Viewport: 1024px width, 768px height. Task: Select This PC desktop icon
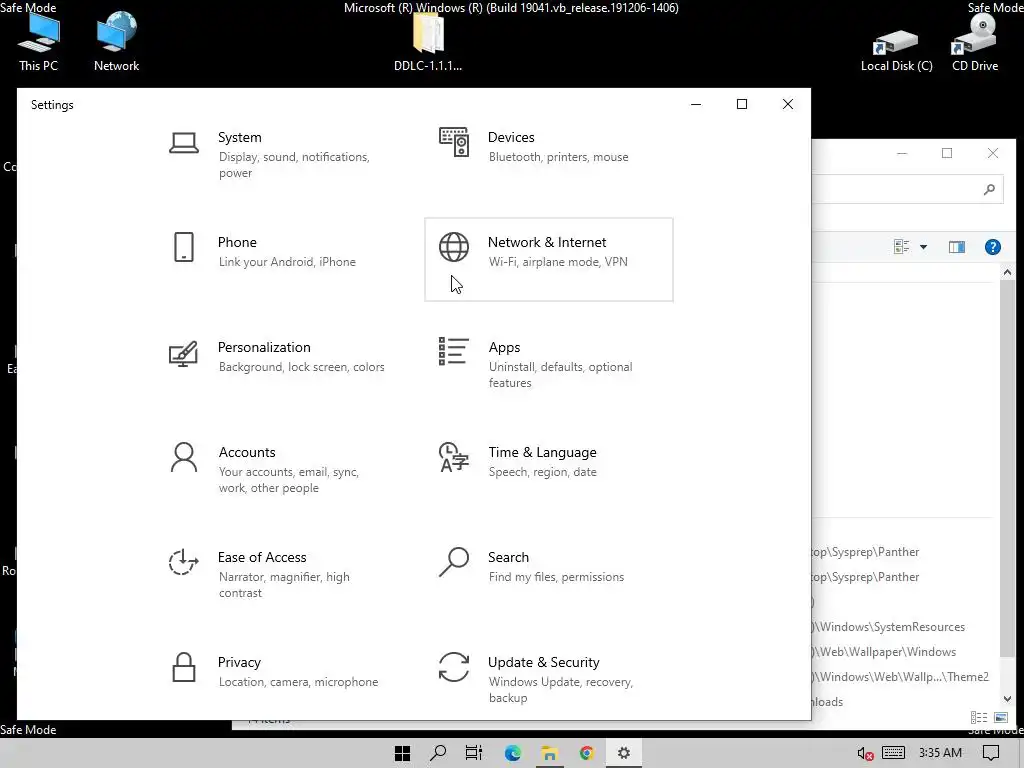[38, 42]
